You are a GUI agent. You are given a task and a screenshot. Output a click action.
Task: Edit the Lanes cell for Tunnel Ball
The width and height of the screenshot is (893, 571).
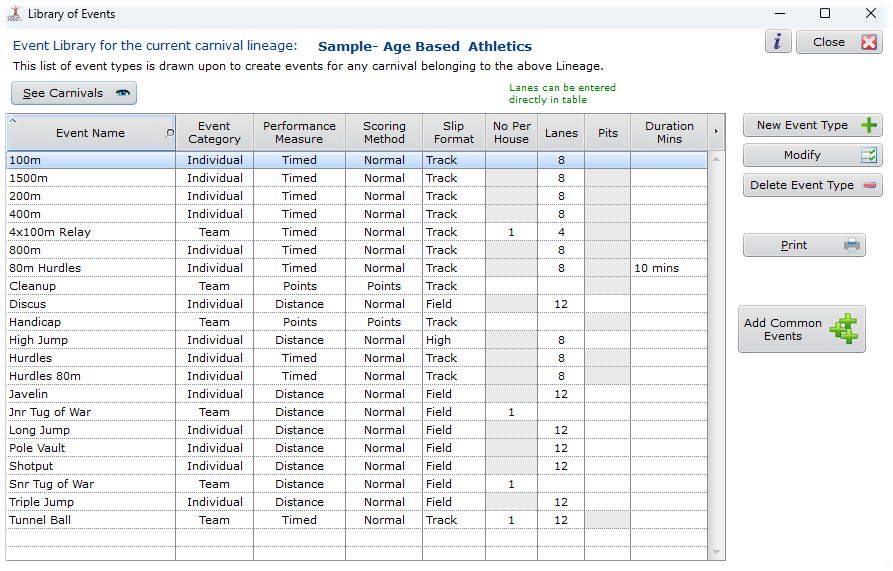[561, 520]
